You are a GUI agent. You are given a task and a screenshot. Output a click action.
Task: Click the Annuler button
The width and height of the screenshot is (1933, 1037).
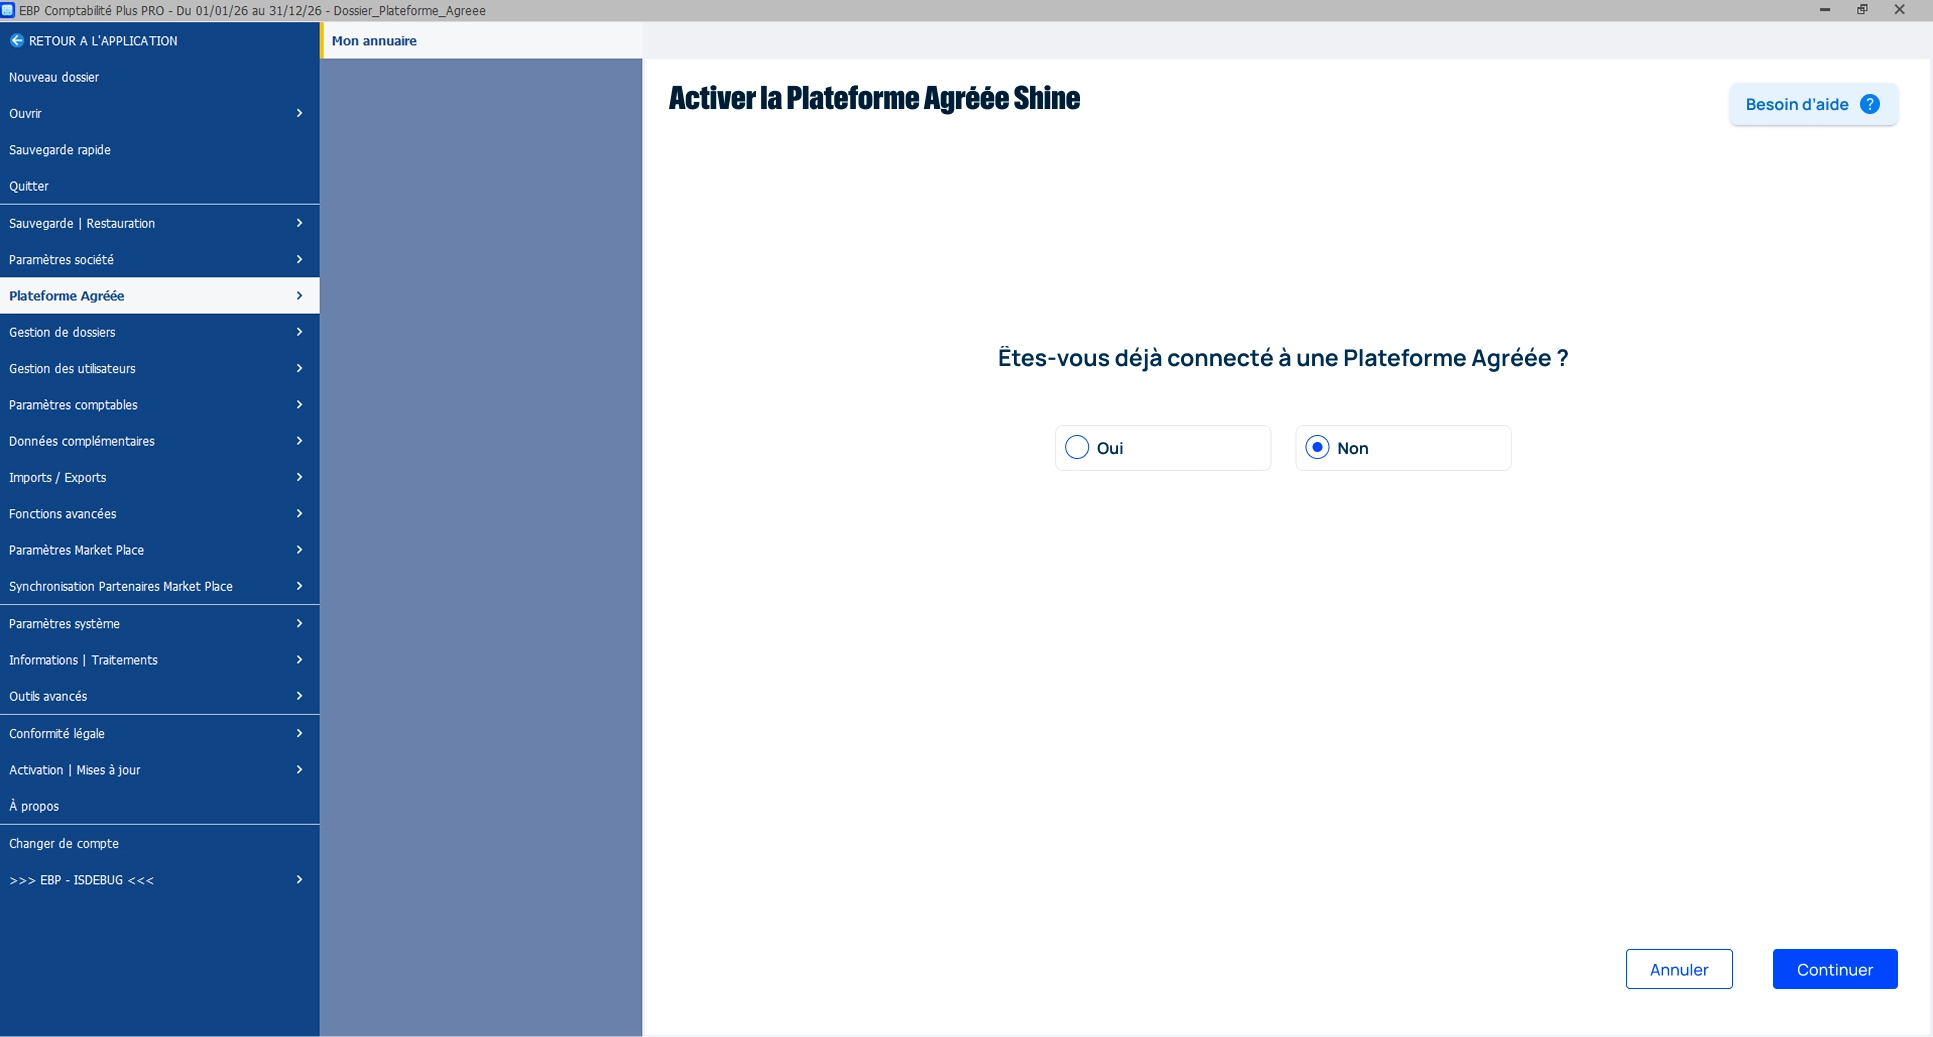pos(1679,969)
